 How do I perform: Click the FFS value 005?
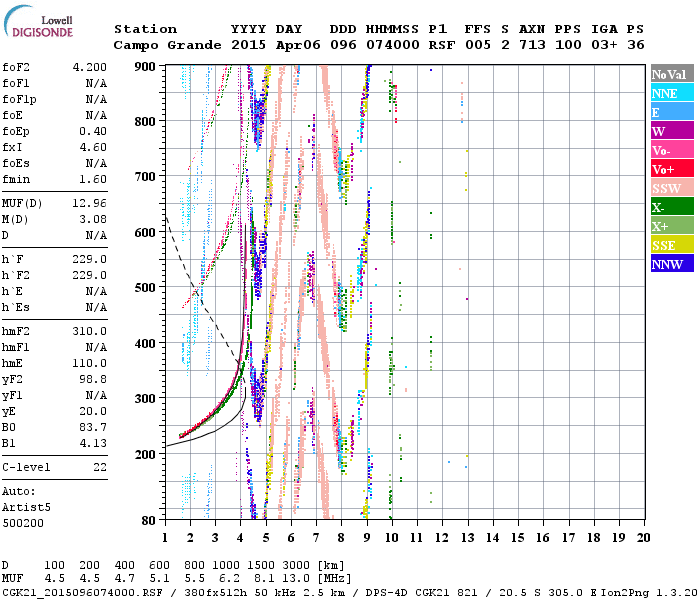[478, 45]
